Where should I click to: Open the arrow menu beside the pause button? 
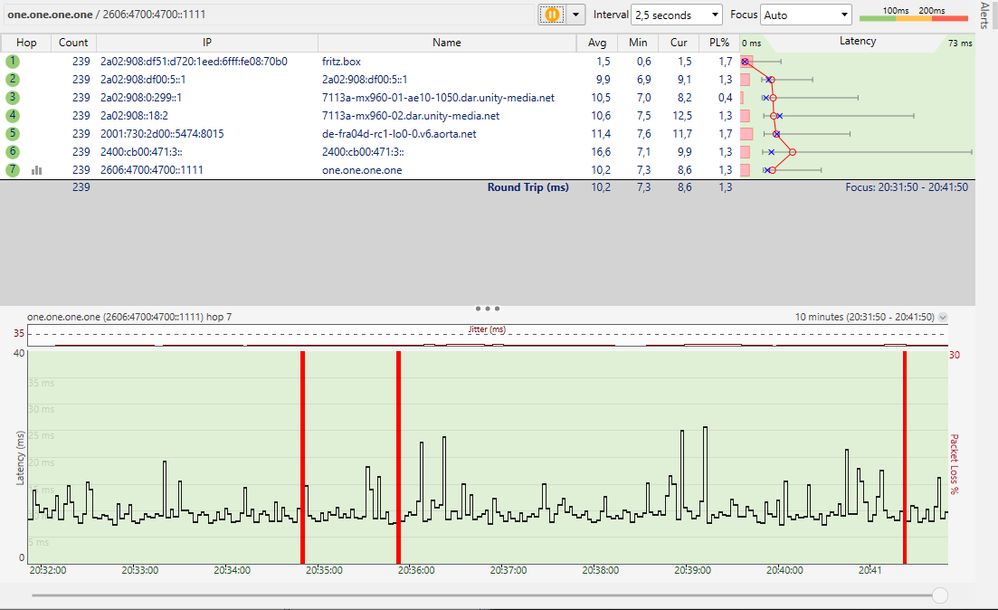click(x=575, y=15)
